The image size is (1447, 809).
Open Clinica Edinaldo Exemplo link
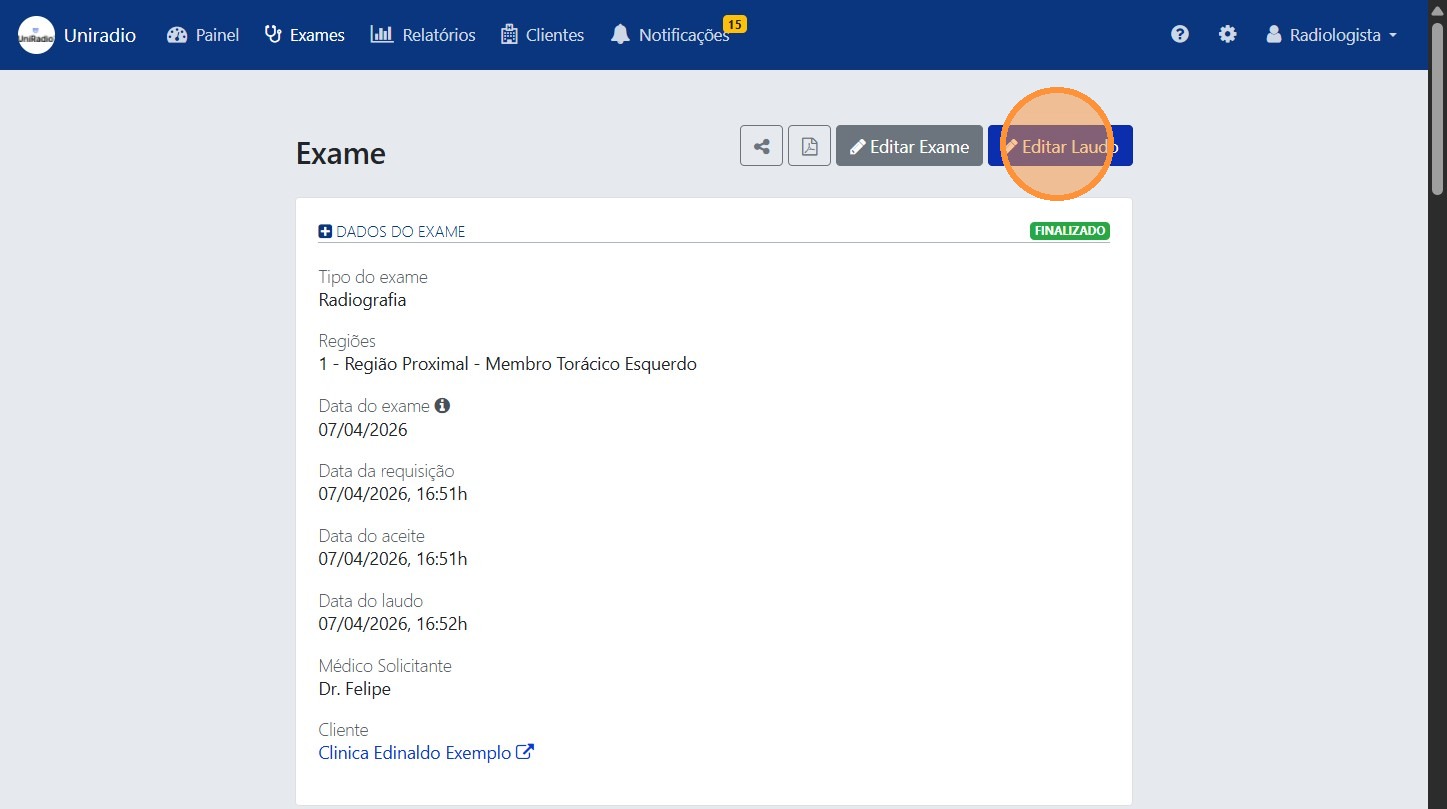pos(414,753)
